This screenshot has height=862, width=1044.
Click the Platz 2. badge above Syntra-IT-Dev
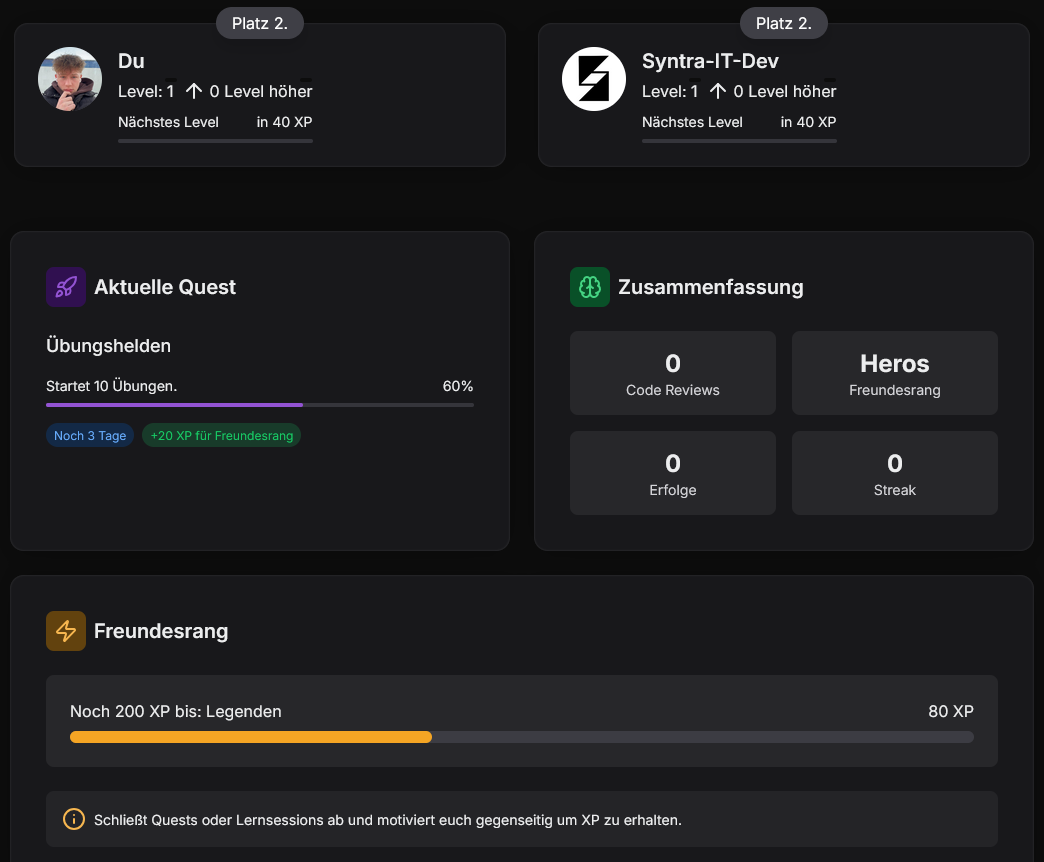coord(784,23)
